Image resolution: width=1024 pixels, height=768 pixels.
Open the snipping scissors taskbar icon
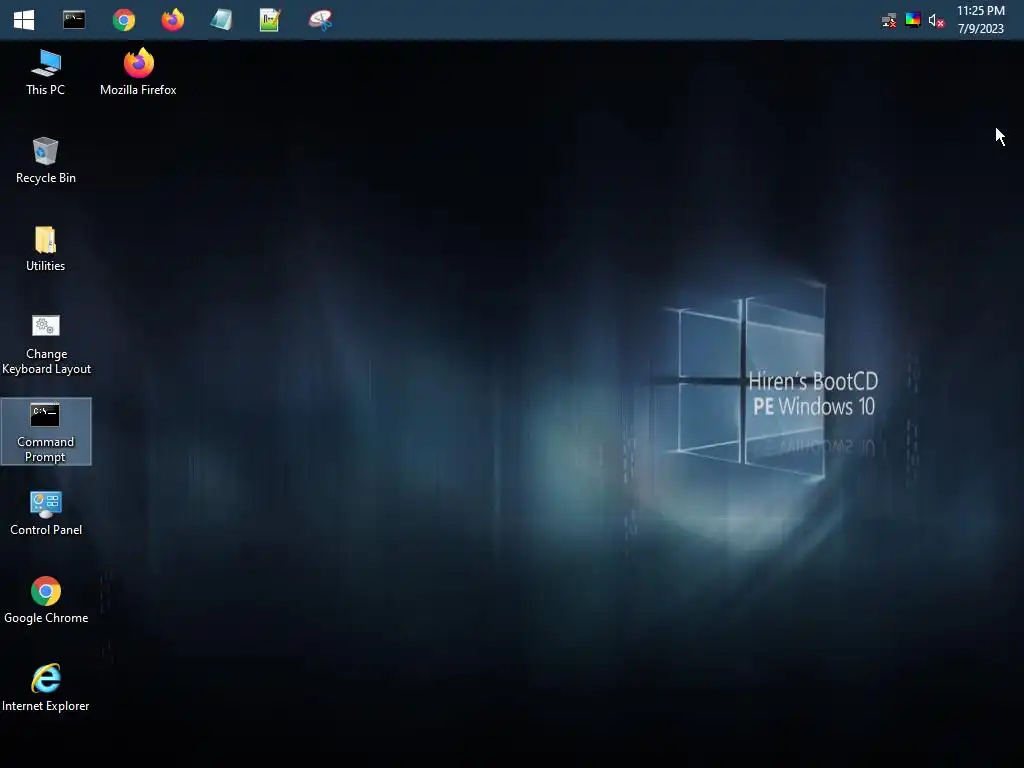[320, 20]
